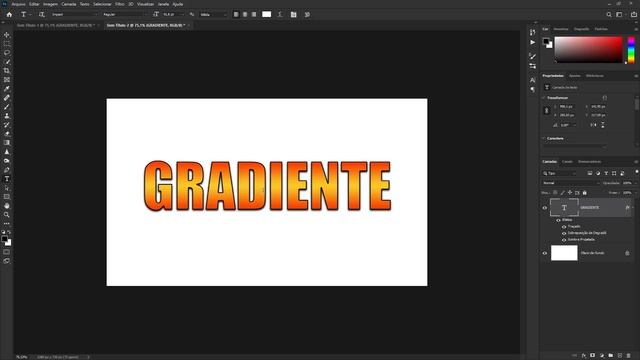Open the font family dropdown
Viewport: 640px width, 360px height.
click(74, 14)
